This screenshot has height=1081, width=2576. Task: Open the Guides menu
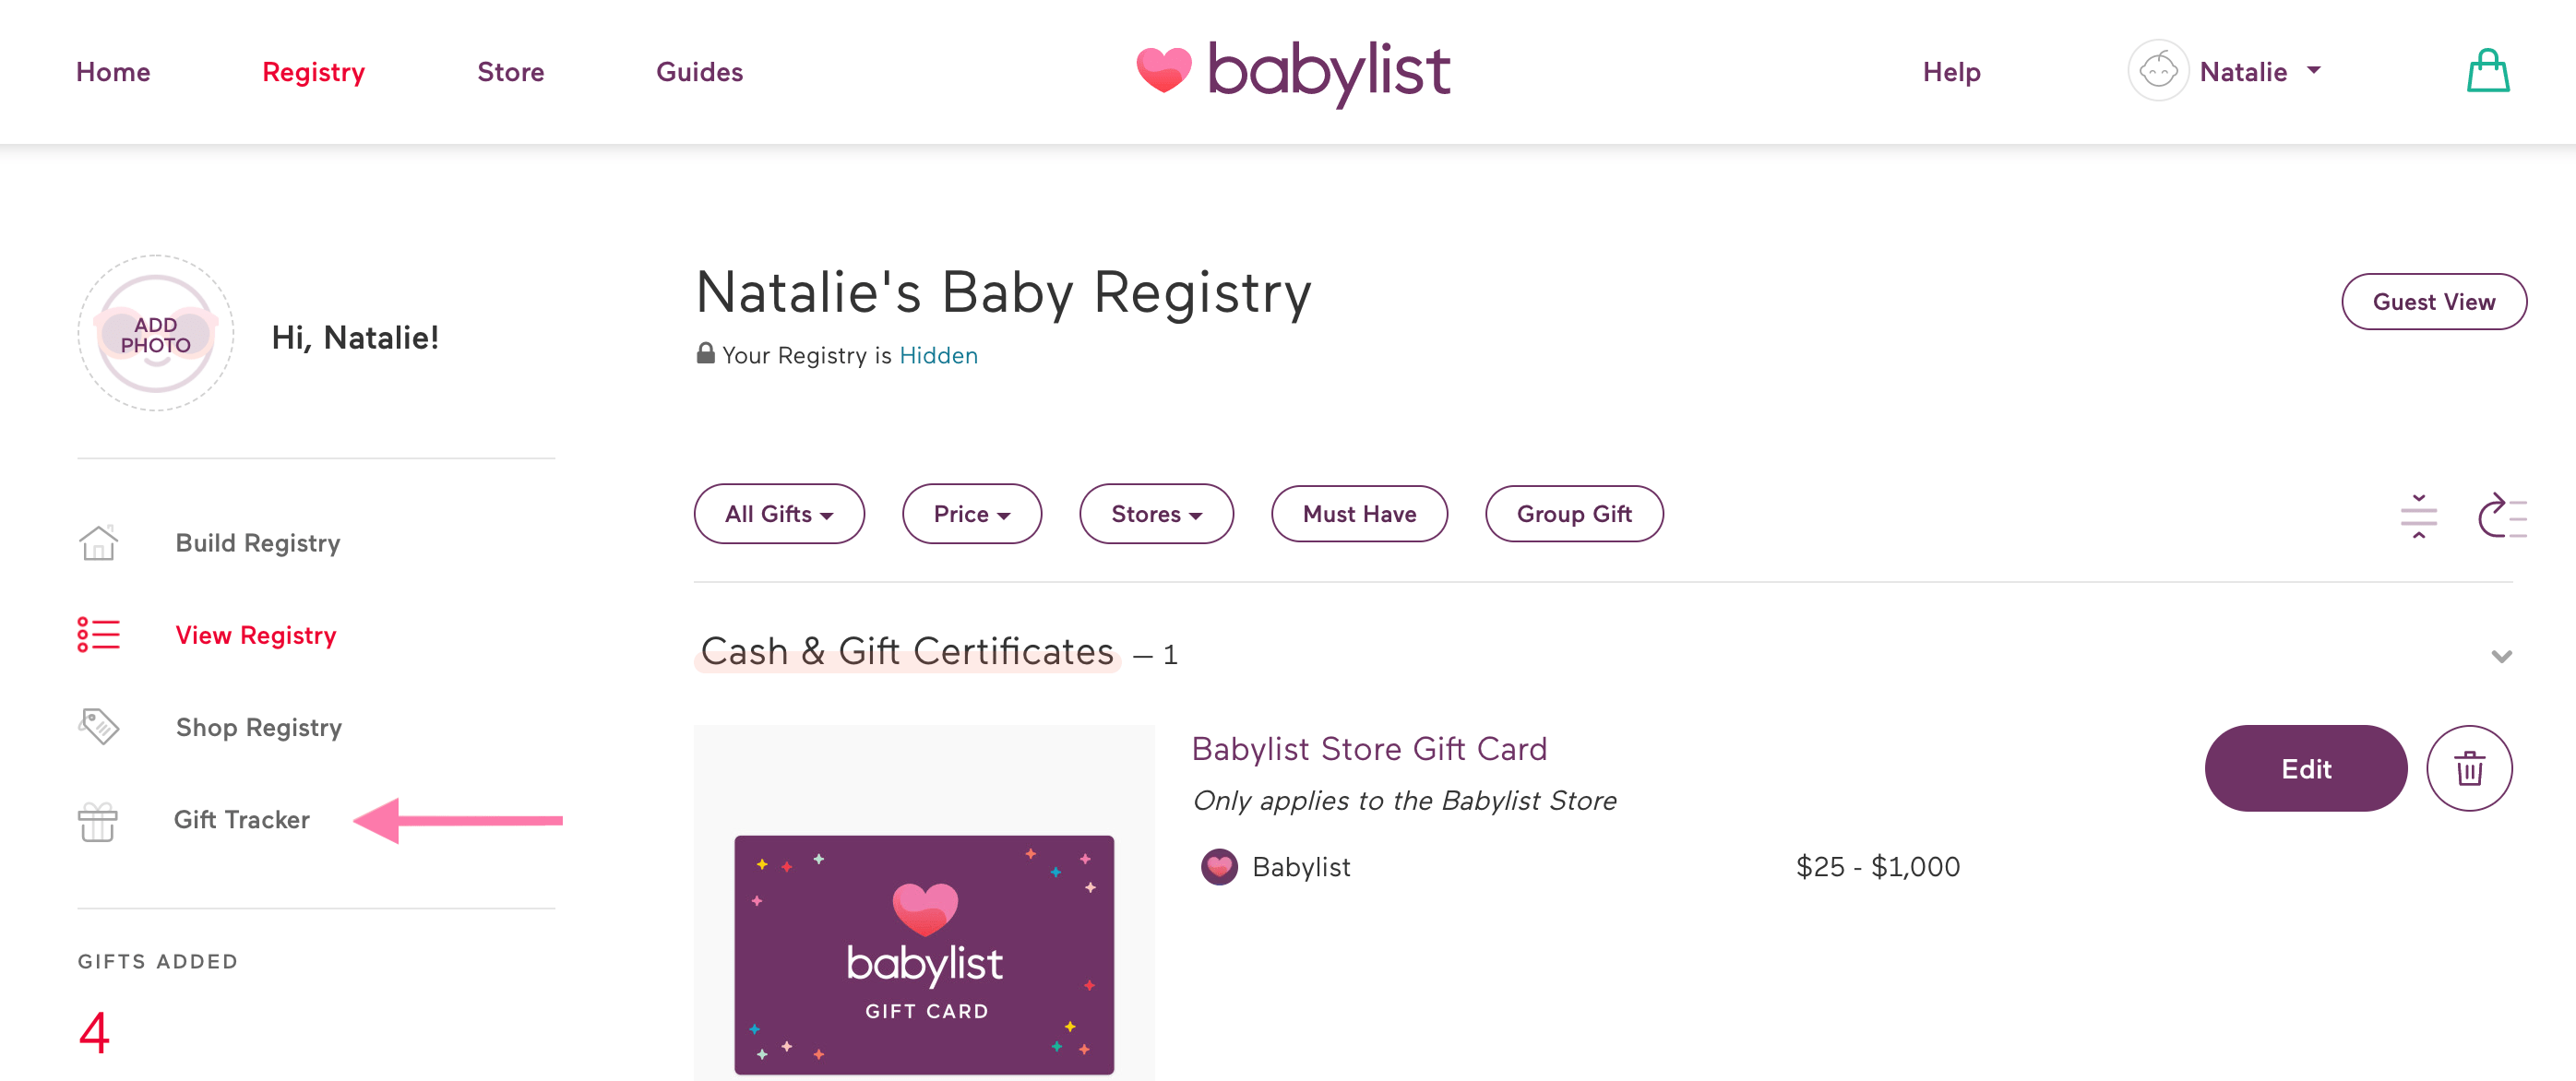tap(699, 71)
